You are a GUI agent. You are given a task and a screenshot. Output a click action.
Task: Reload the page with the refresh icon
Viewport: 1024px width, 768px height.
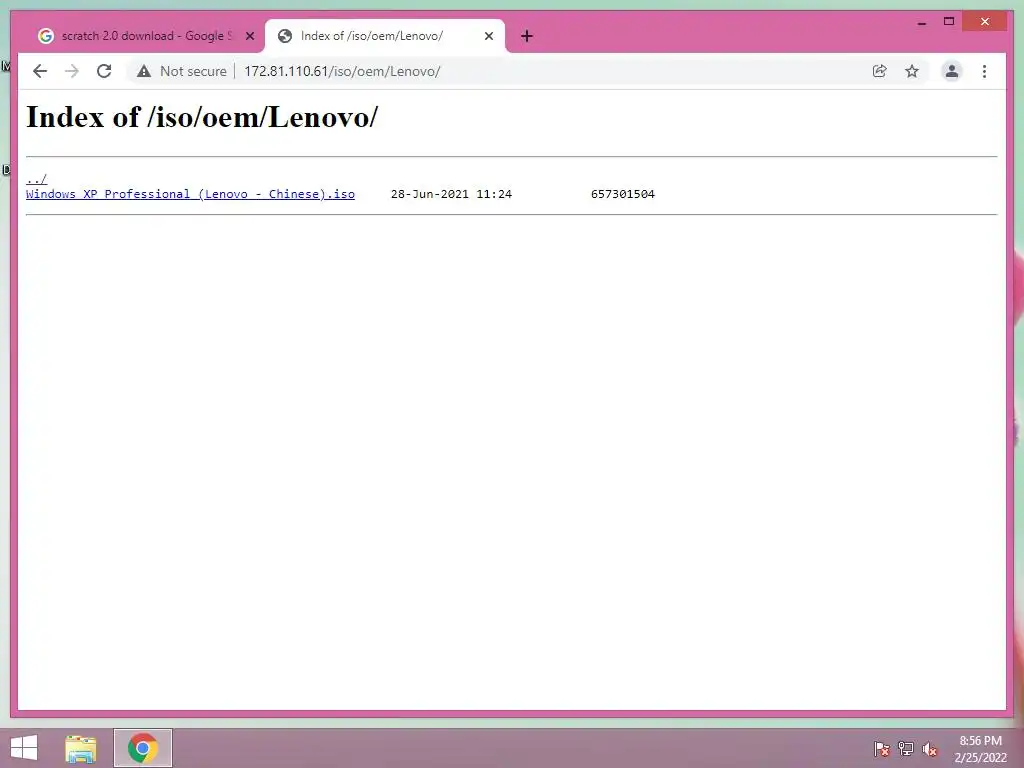click(104, 71)
